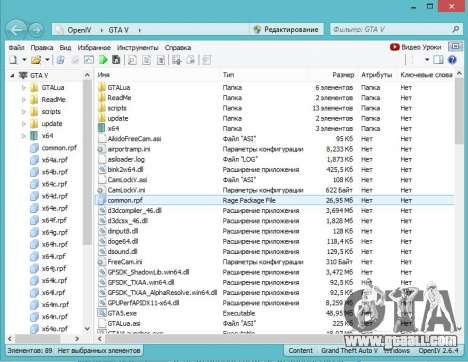468x362 pixels.
Task: Click the save disk toolbar icon
Action: point(116,60)
